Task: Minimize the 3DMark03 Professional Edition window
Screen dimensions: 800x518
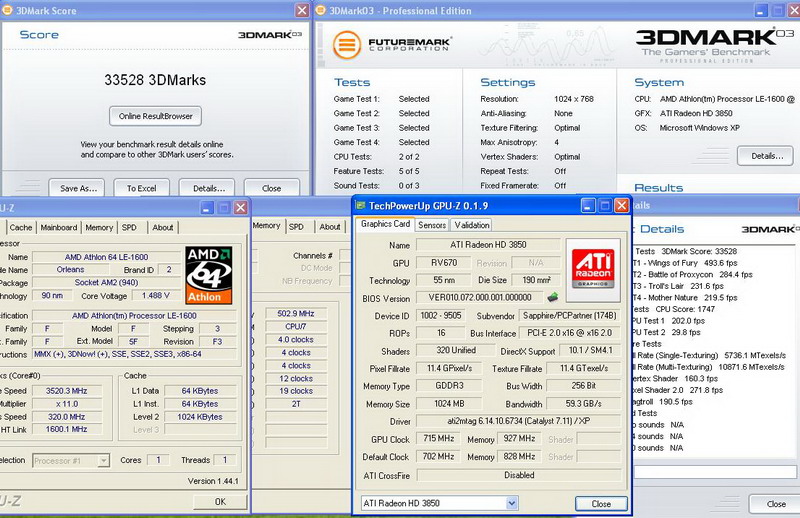Action: pos(761,10)
